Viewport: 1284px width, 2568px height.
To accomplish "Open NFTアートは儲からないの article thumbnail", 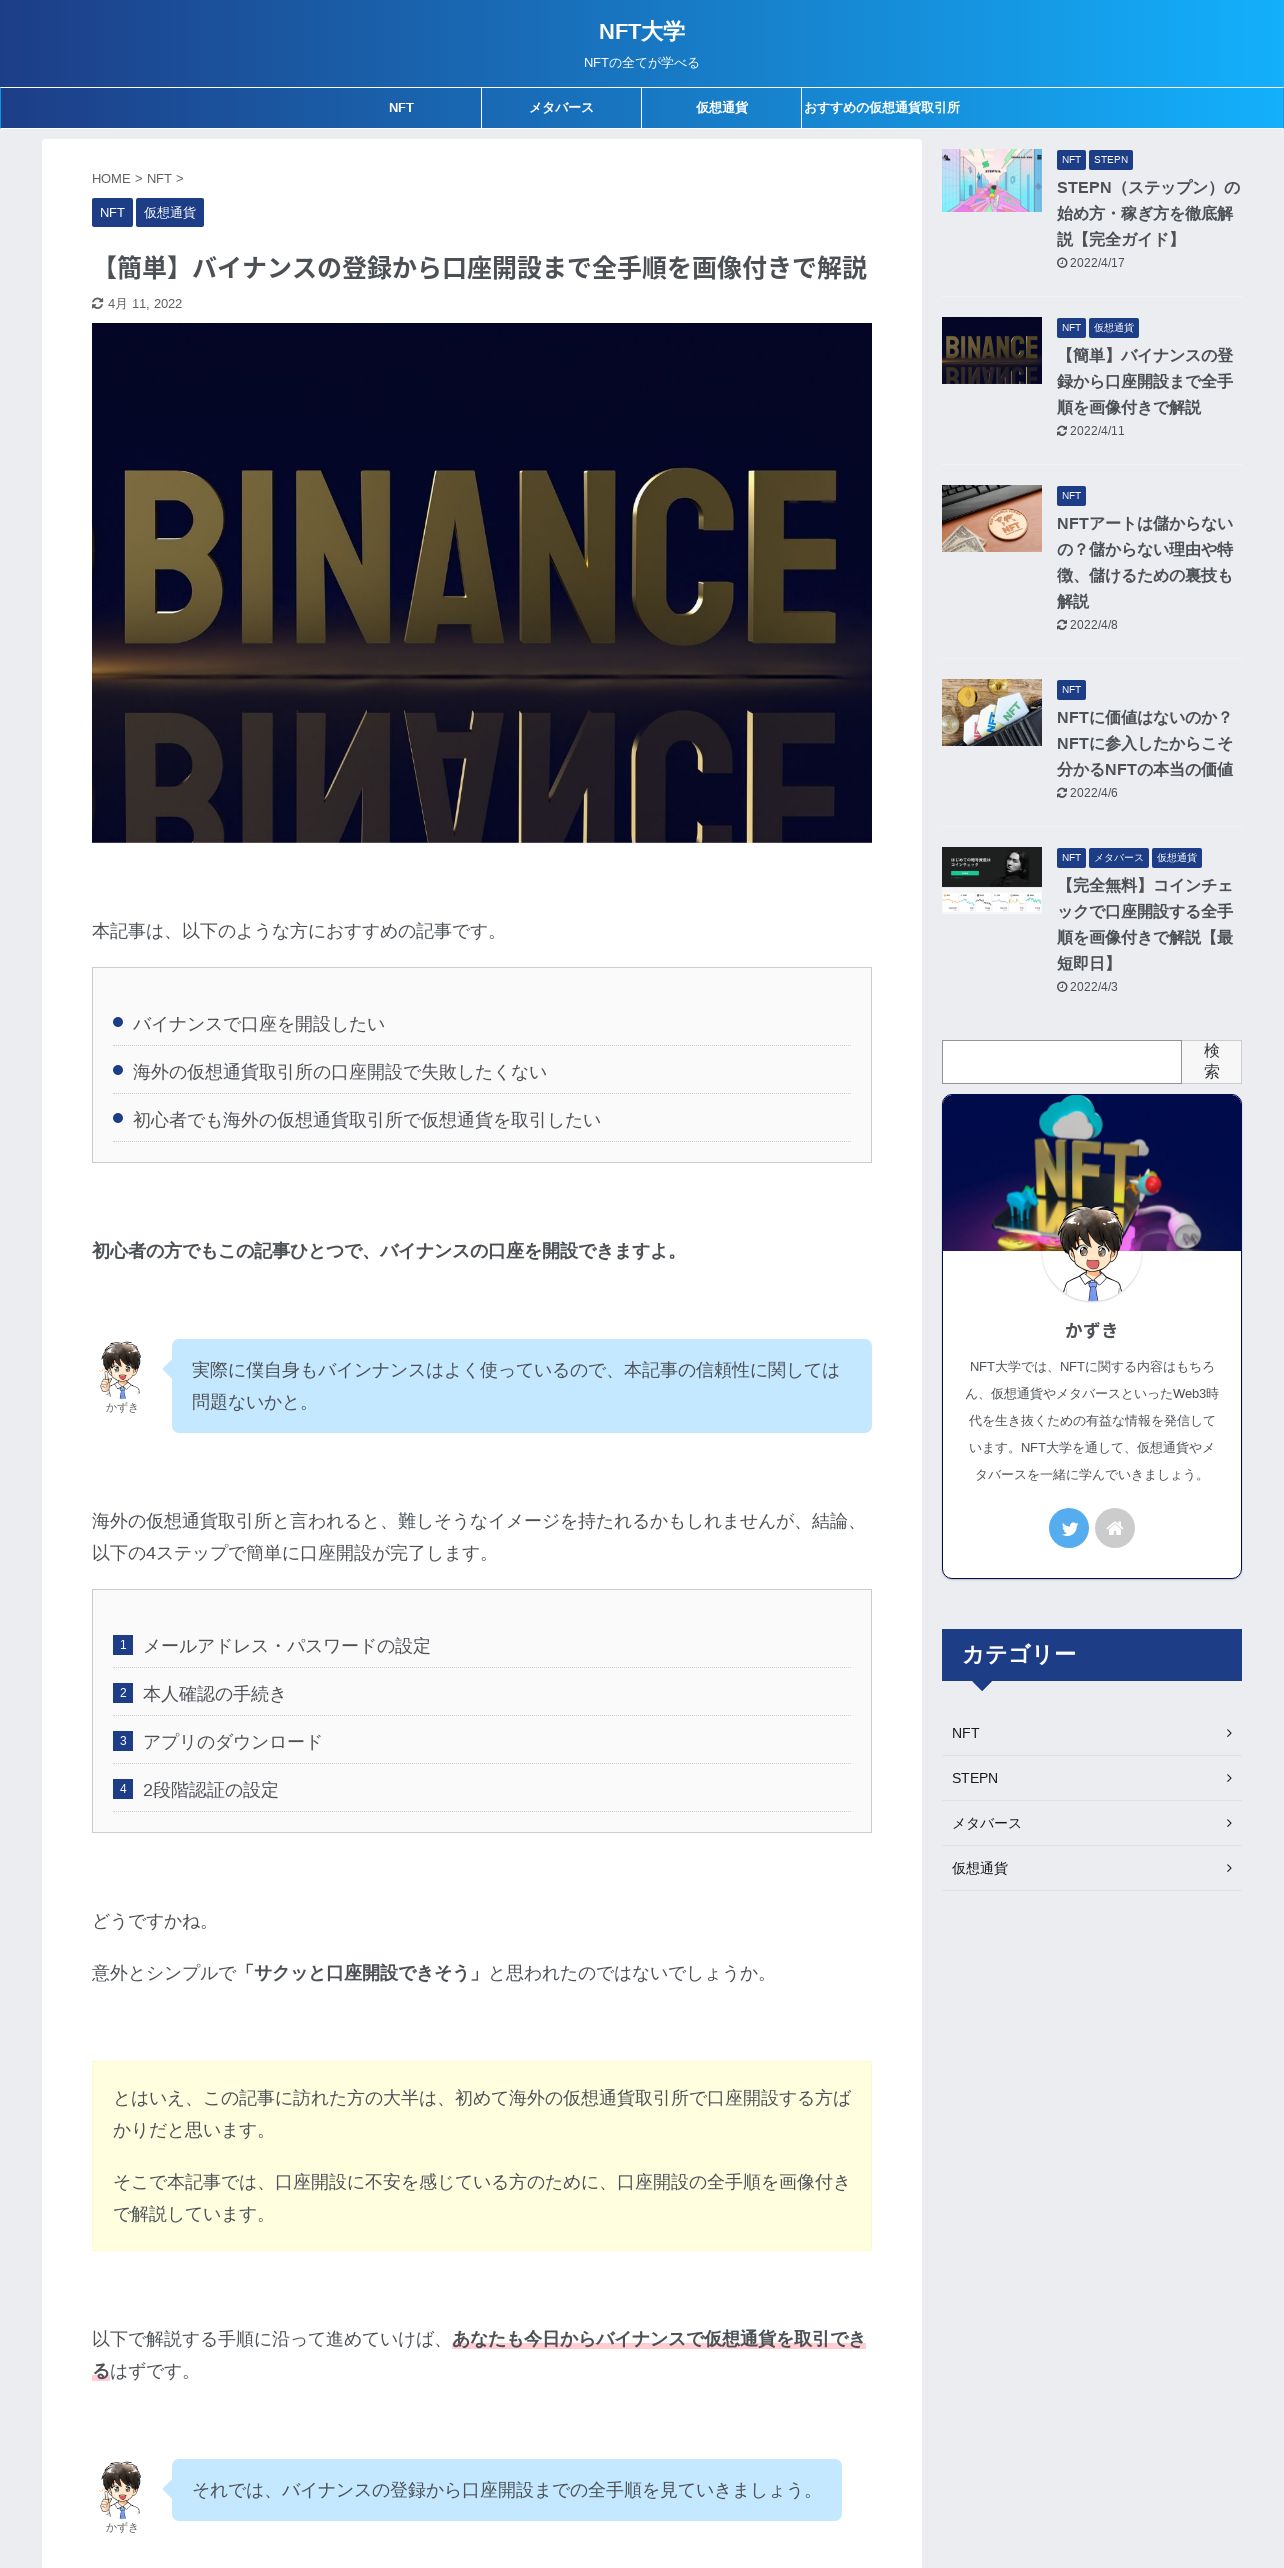I will (x=992, y=518).
